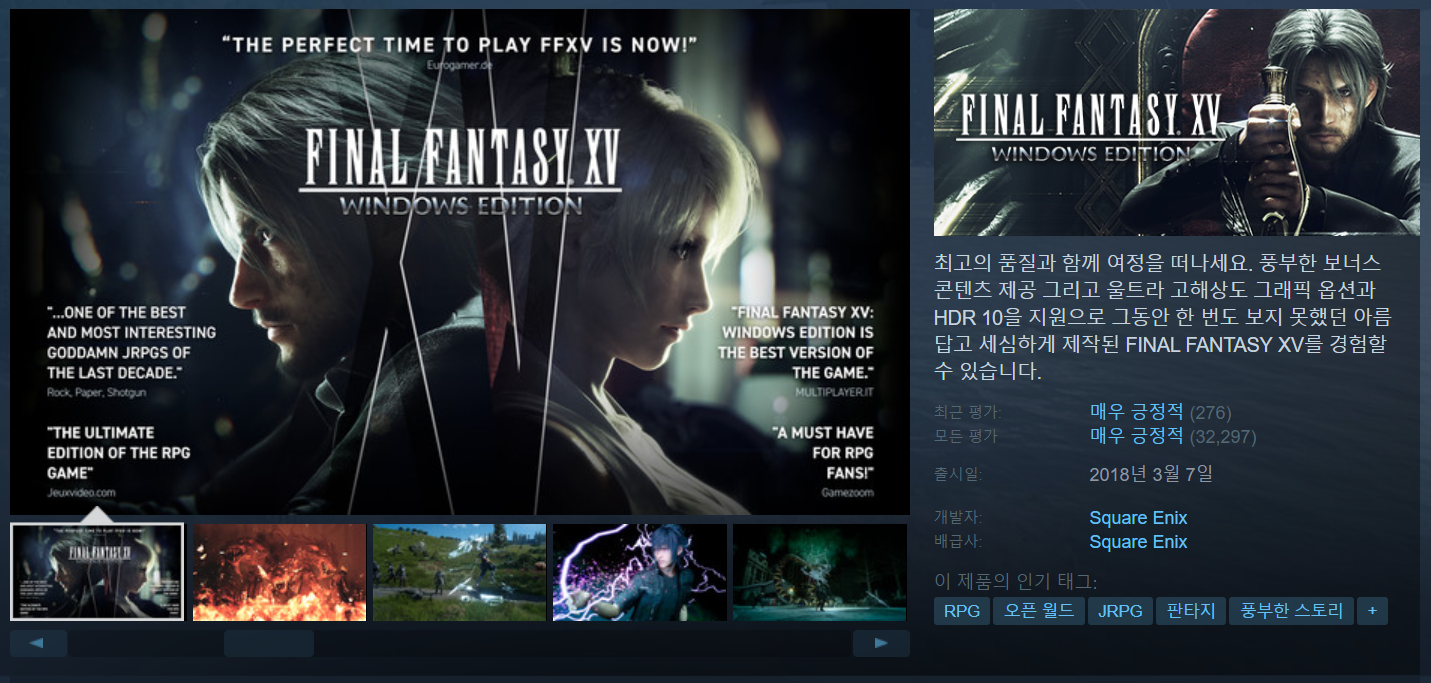Select the first thumbnail with game logo
The image size is (1431, 683).
tap(97, 572)
